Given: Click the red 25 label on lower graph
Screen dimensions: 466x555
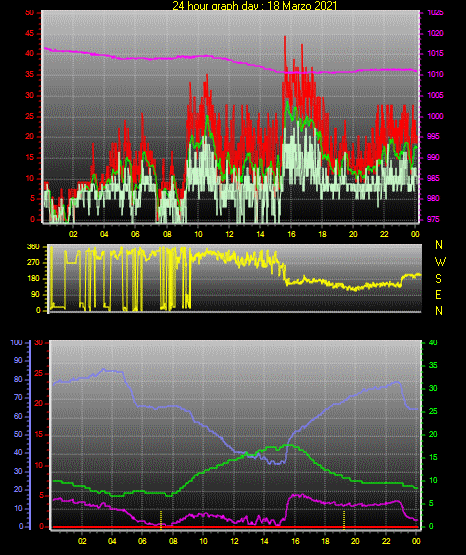Looking at the screenshot, I should (39, 374).
